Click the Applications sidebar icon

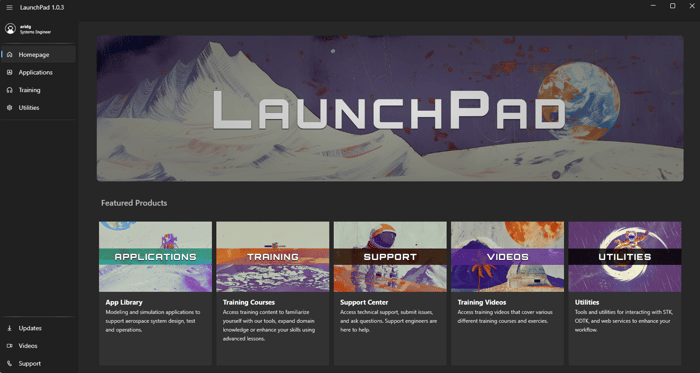(x=9, y=72)
